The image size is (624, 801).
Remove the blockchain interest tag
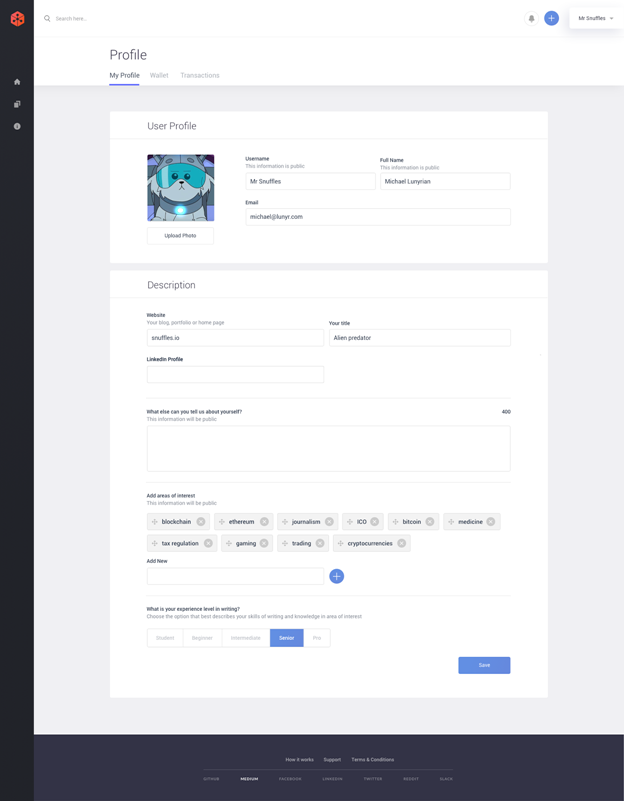click(201, 522)
